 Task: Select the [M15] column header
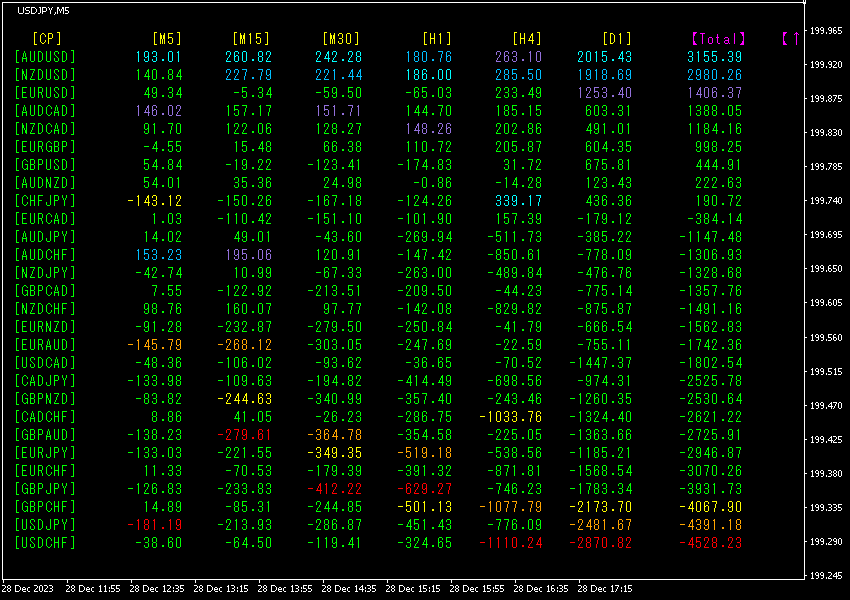point(251,39)
